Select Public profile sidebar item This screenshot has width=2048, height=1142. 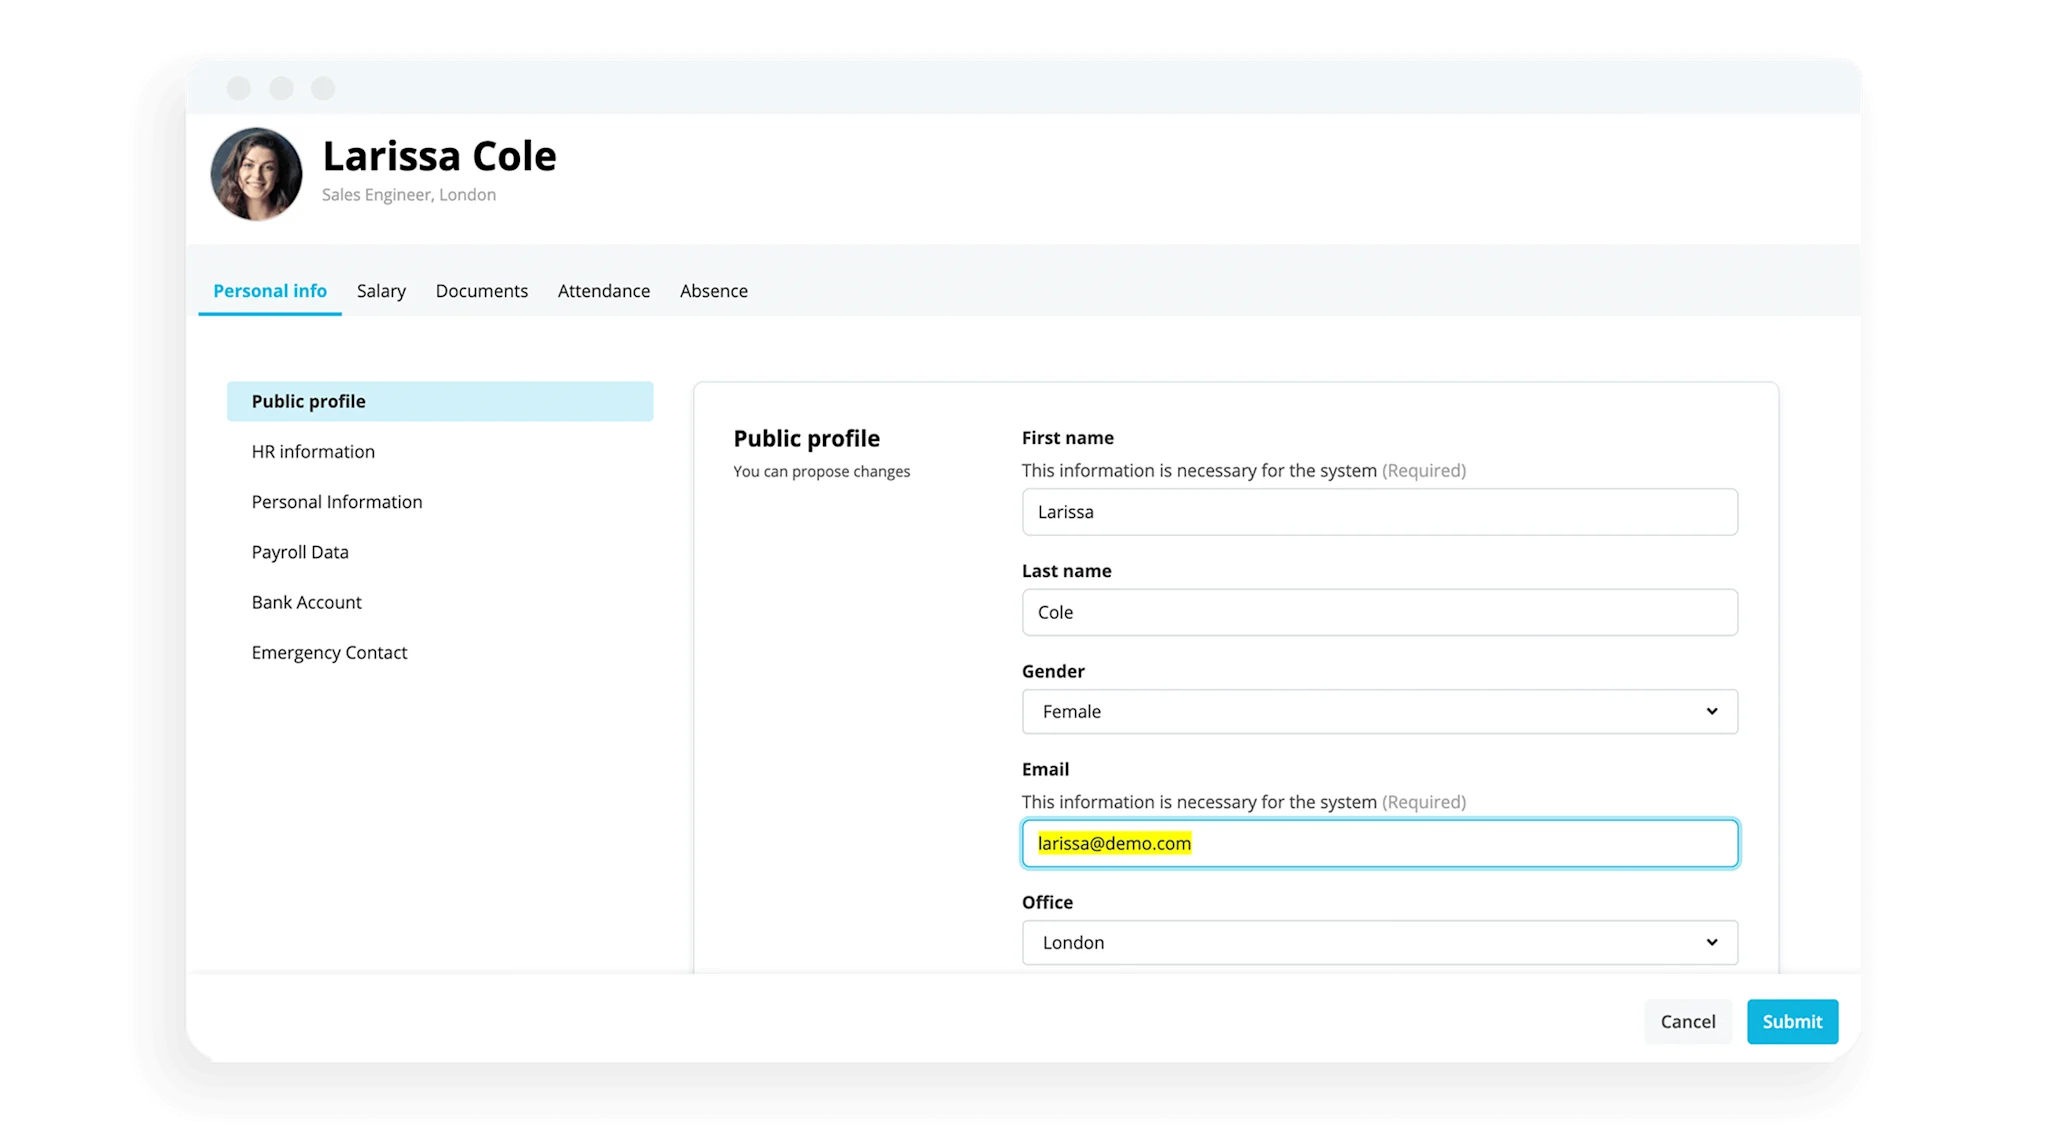439,401
